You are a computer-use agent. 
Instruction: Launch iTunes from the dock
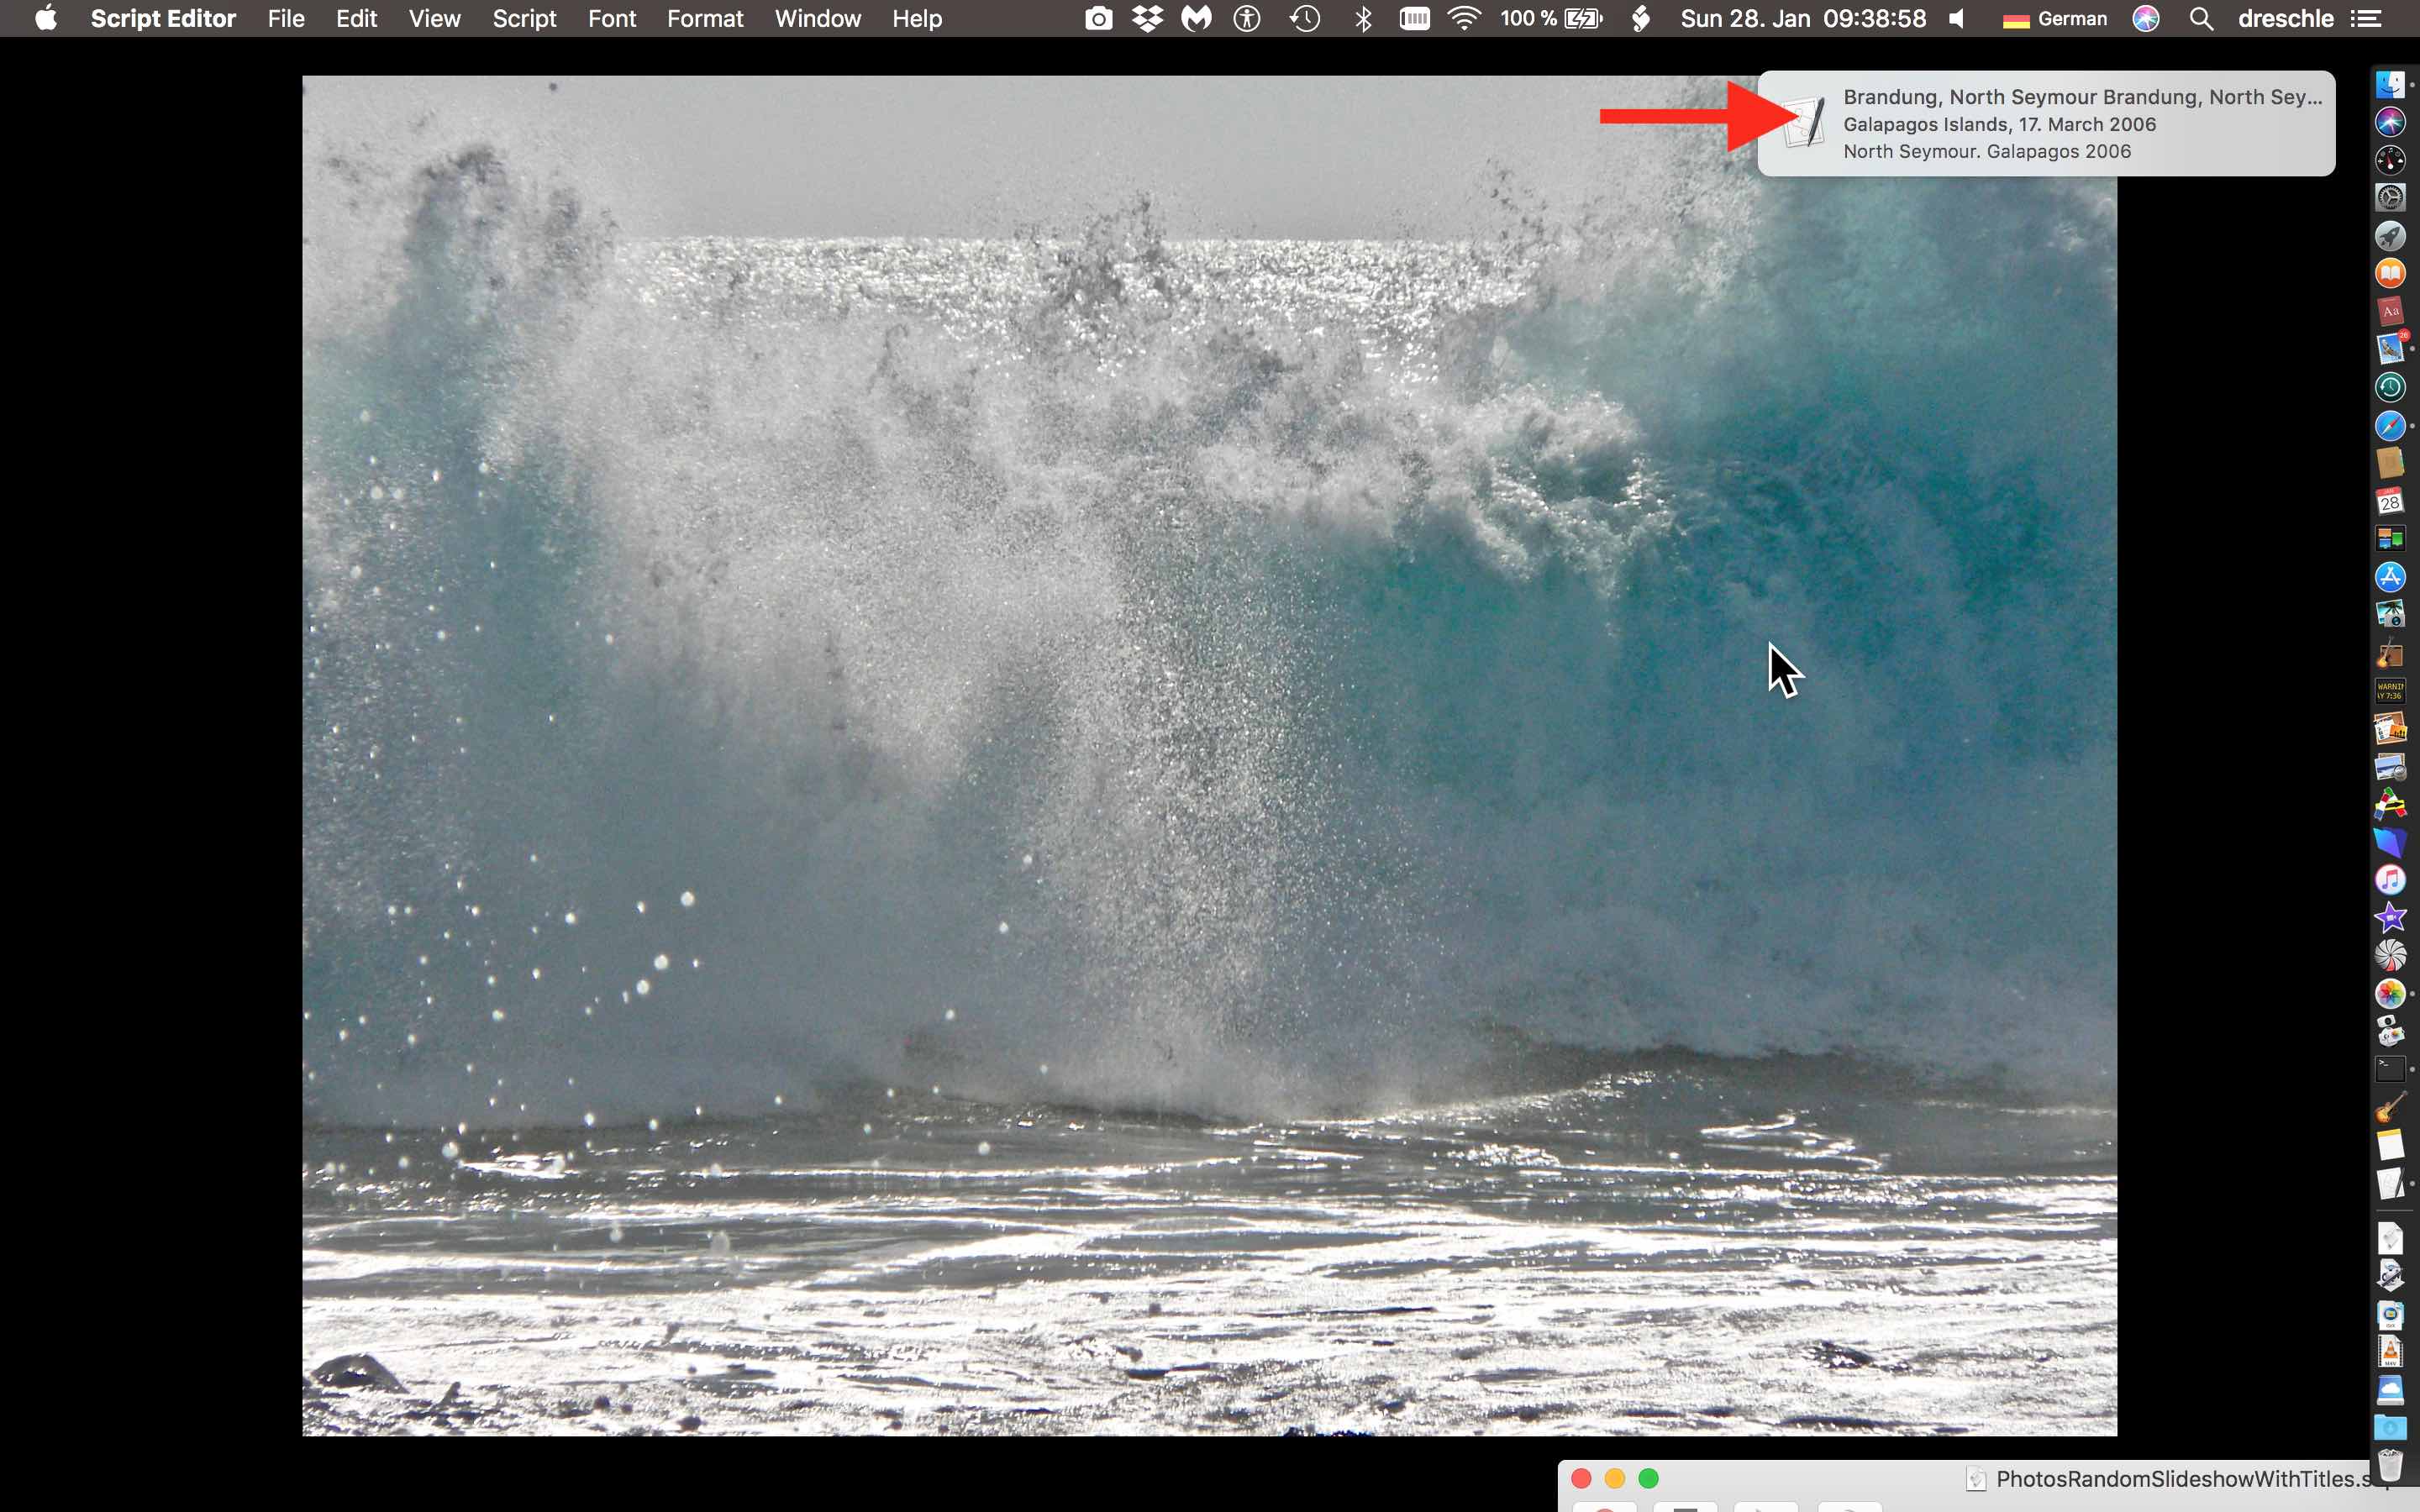(x=2390, y=879)
